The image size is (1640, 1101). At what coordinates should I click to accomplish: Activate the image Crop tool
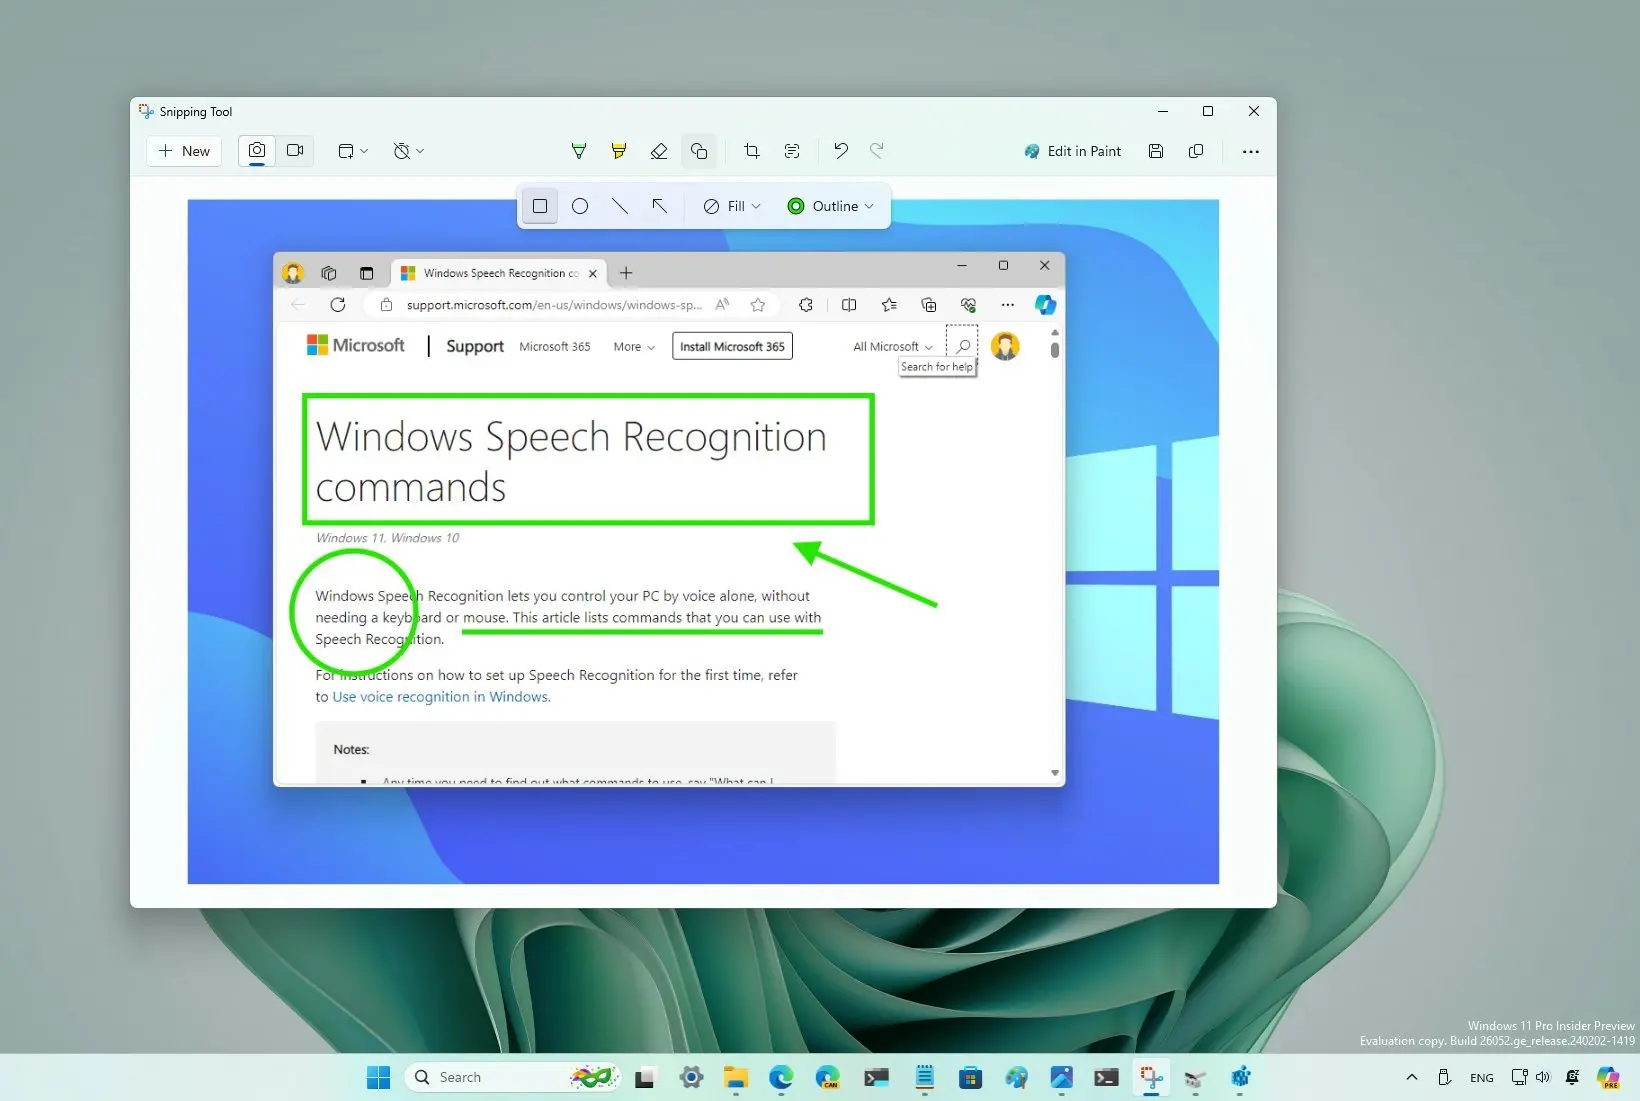point(752,151)
